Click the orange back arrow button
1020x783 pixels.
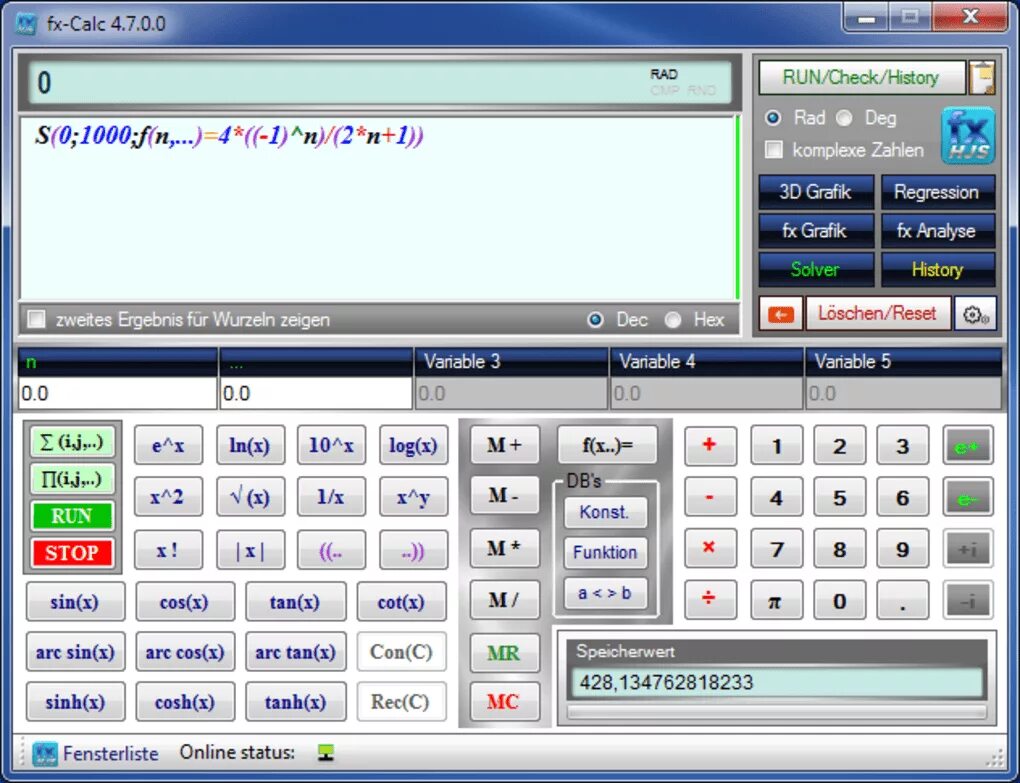781,315
